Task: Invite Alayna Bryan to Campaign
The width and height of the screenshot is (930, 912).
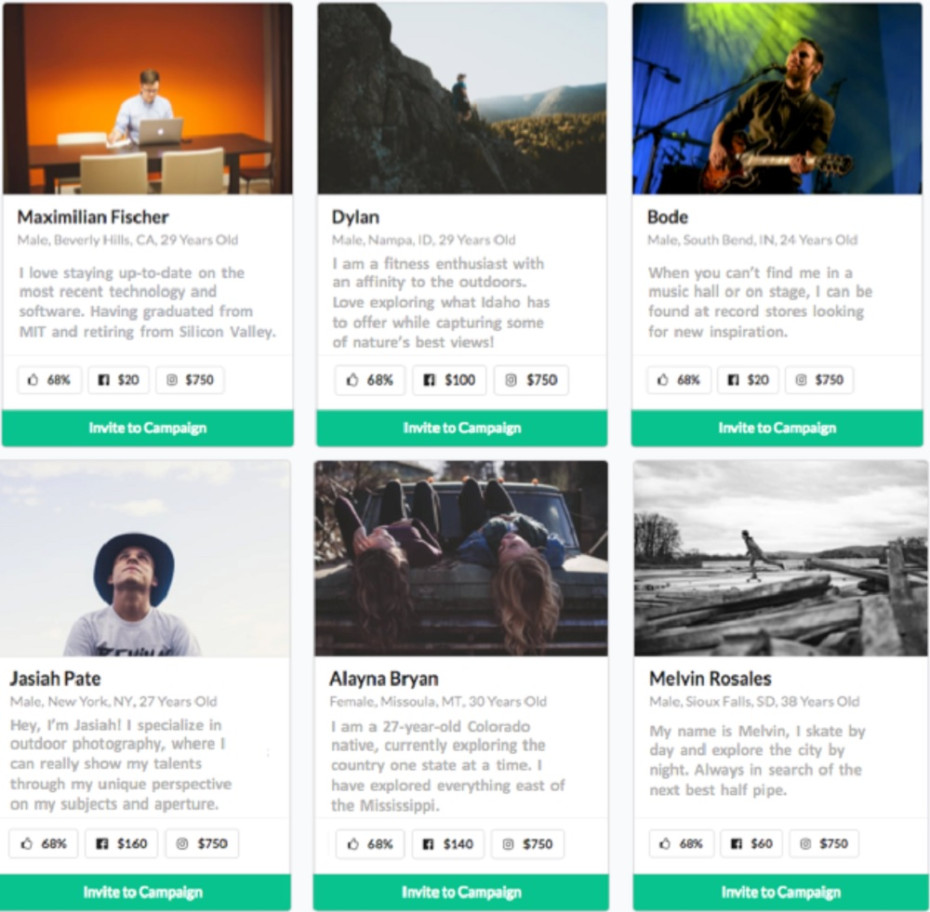Action: click(461, 892)
